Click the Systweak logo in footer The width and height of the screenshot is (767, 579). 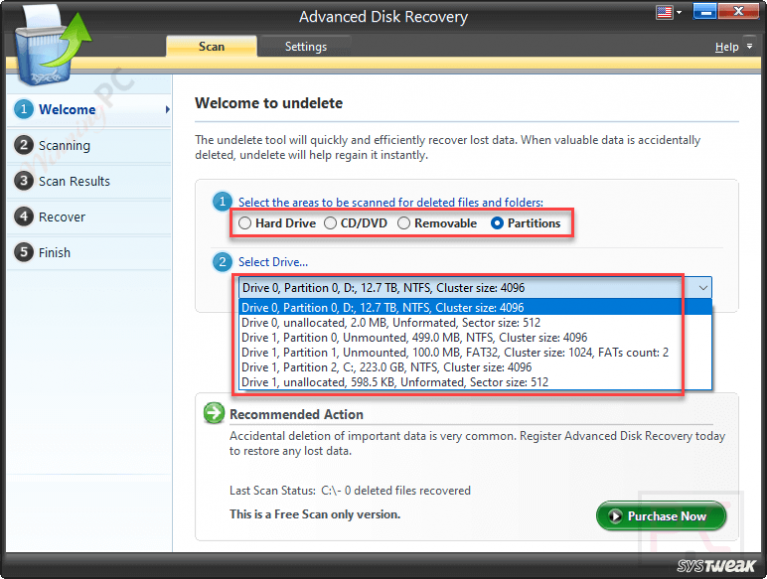pos(716,566)
